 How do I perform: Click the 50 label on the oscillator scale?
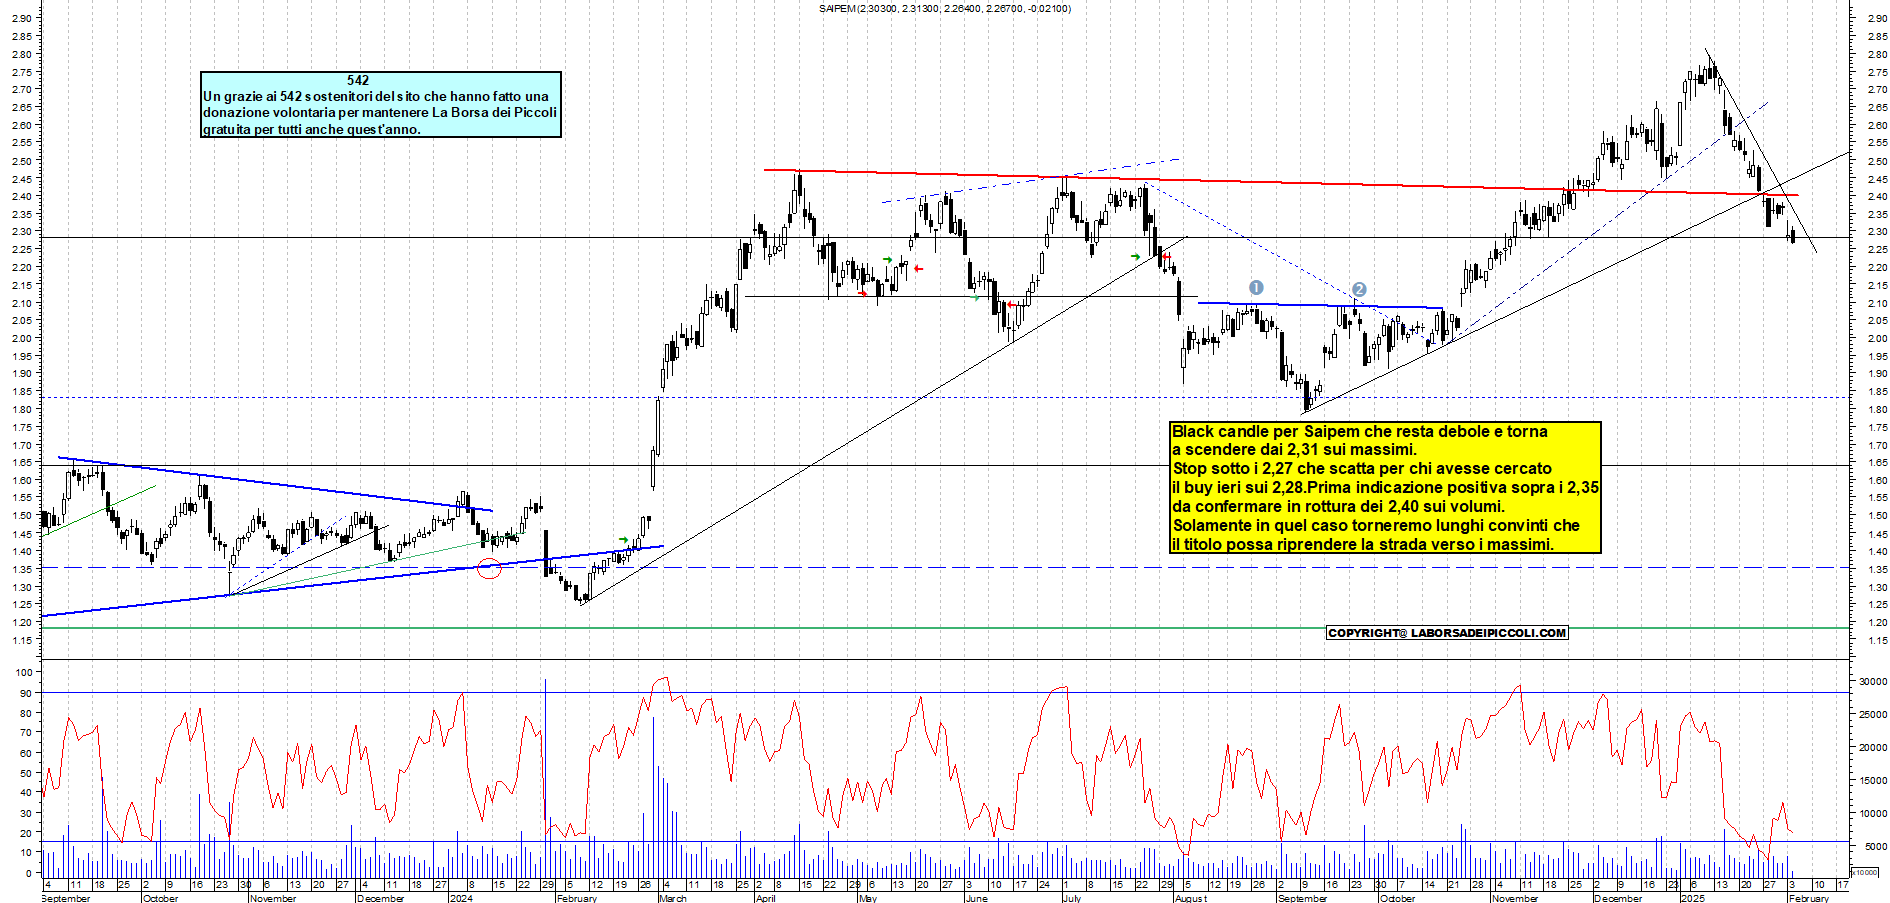(26, 773)
